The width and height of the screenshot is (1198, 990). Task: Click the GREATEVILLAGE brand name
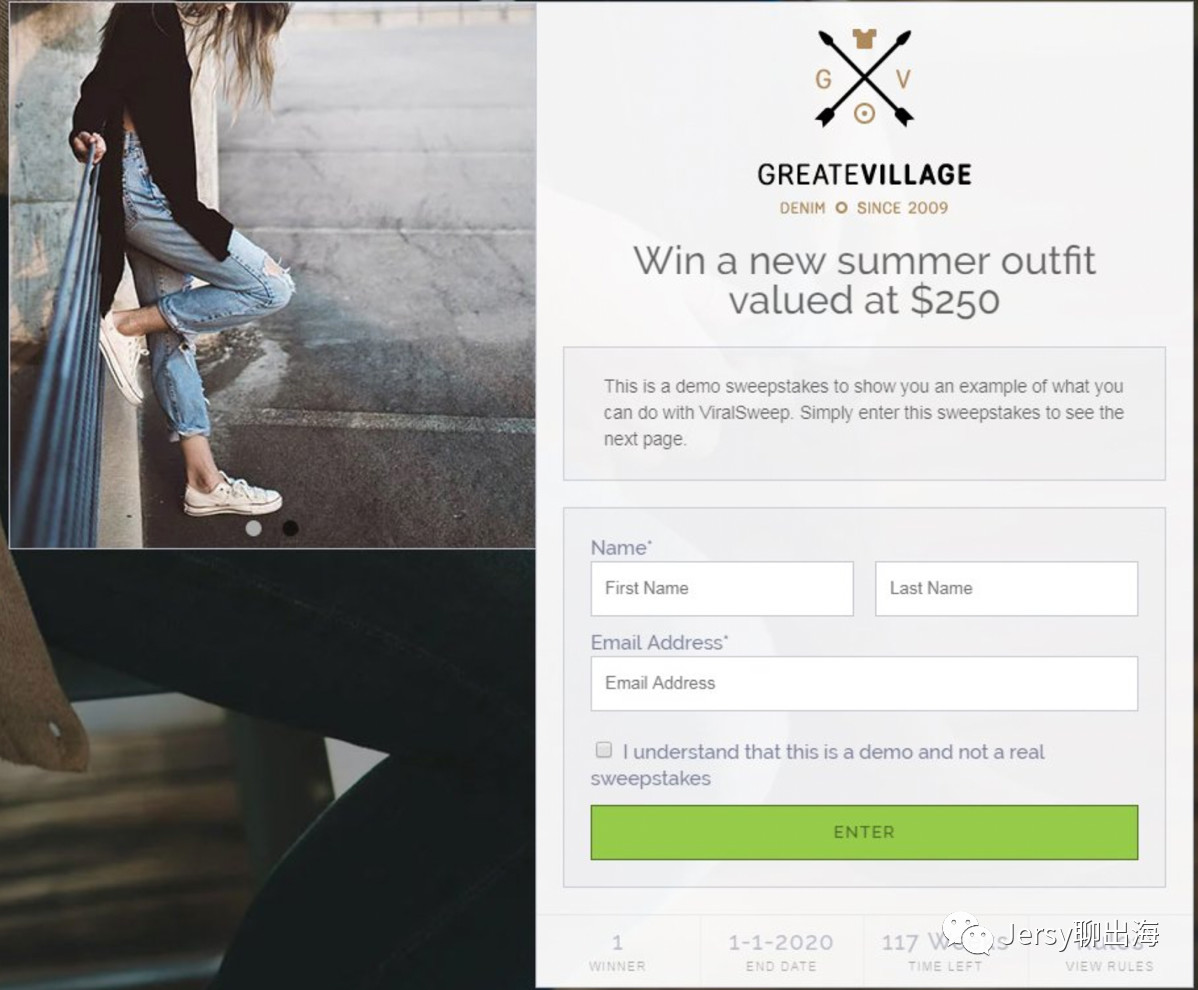(864, 175)
